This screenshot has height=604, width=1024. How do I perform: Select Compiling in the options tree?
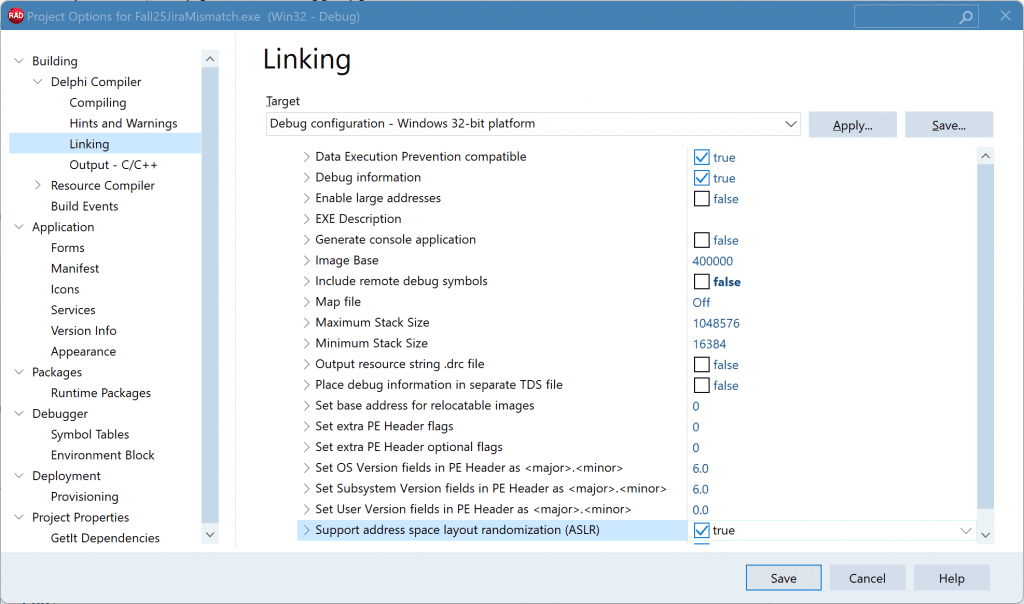tap(98, 103)
